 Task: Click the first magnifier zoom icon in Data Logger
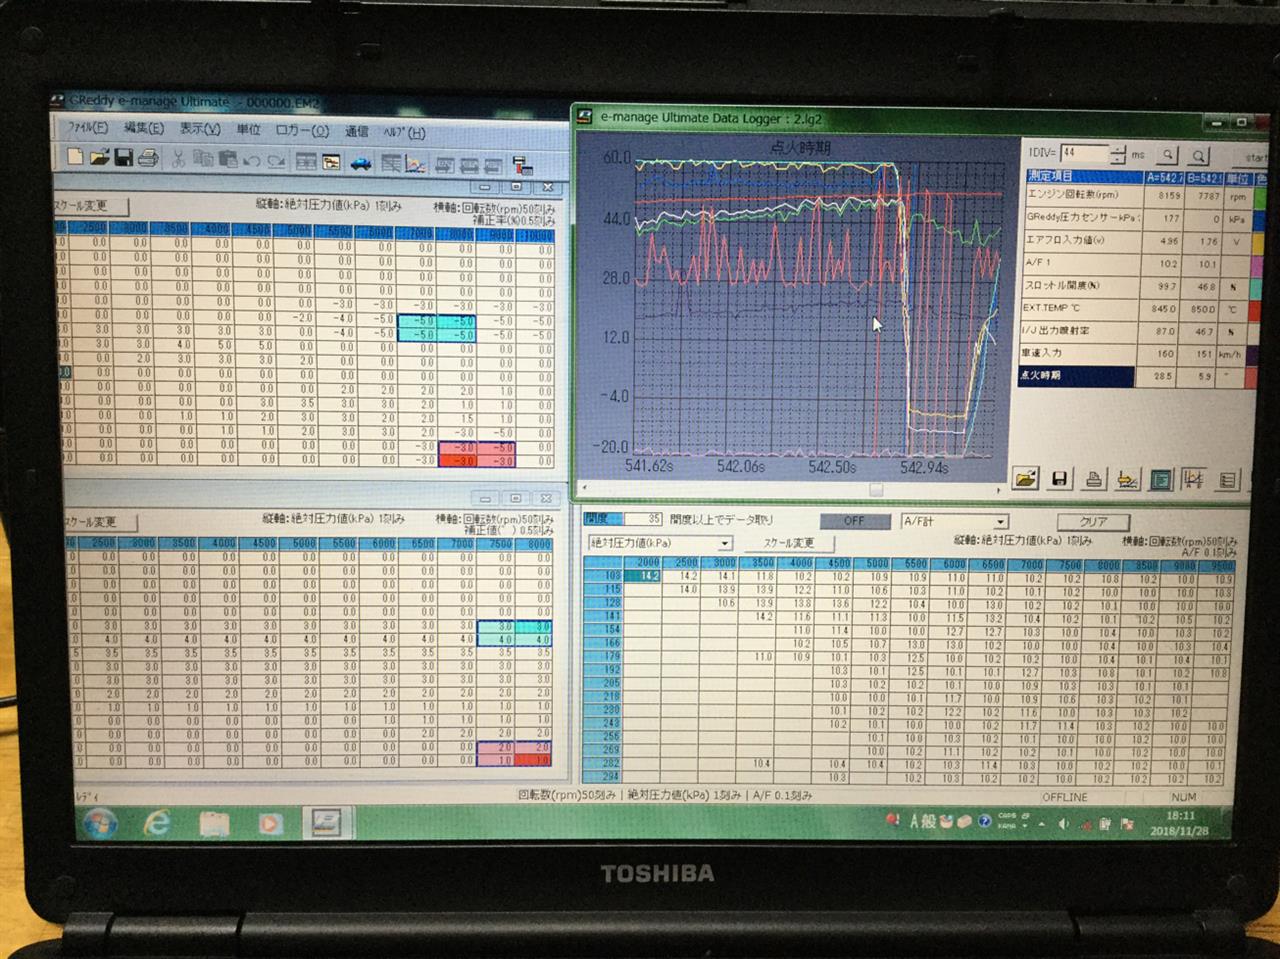pyautogui.click(x=1168, y=155)
